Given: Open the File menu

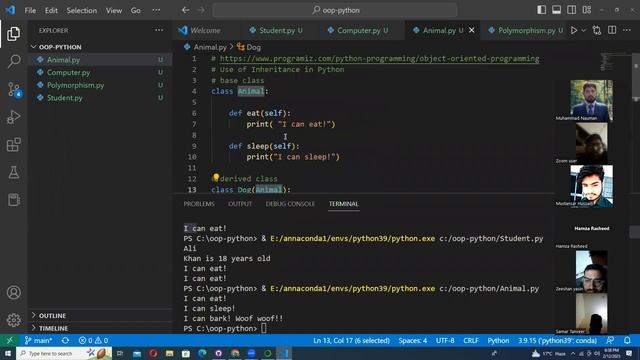Looking at the screenshot, I should [30, 10].
